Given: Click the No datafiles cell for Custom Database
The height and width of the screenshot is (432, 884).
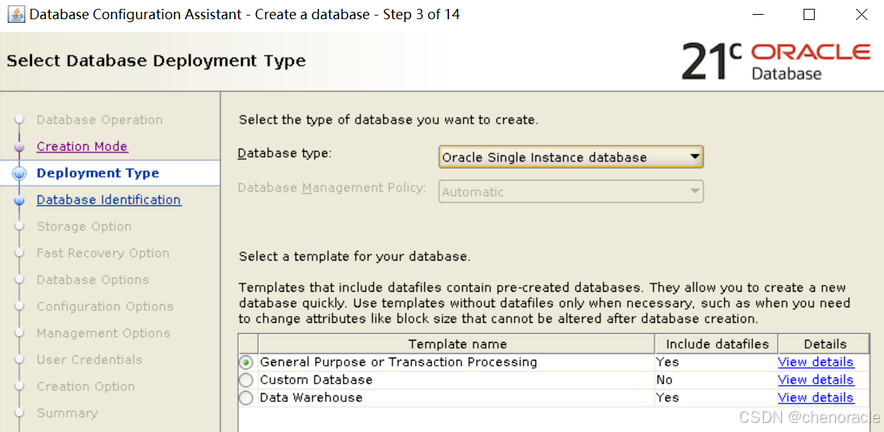Looking at the screenshot, I should coord(717,380).
